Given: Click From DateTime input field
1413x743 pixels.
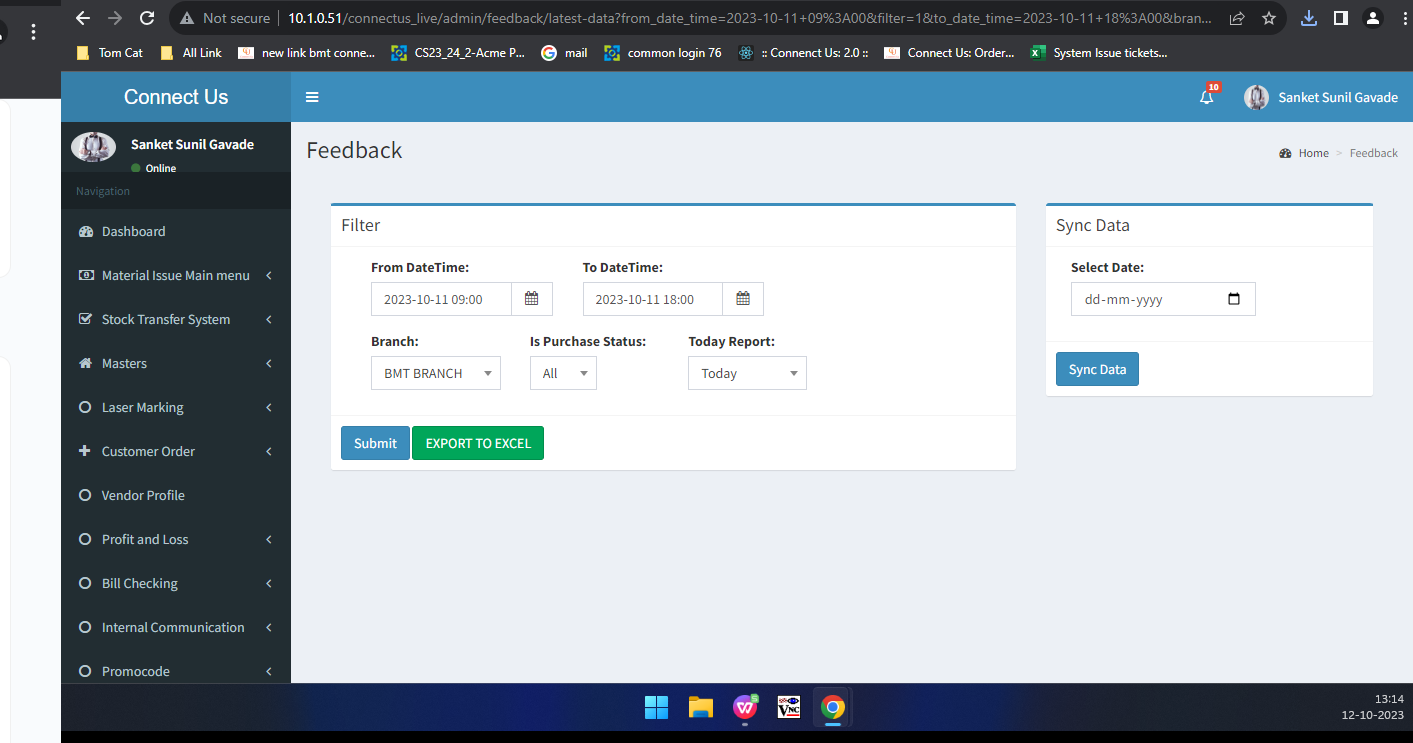Looking at the screenshot, I should click(441, 299).
